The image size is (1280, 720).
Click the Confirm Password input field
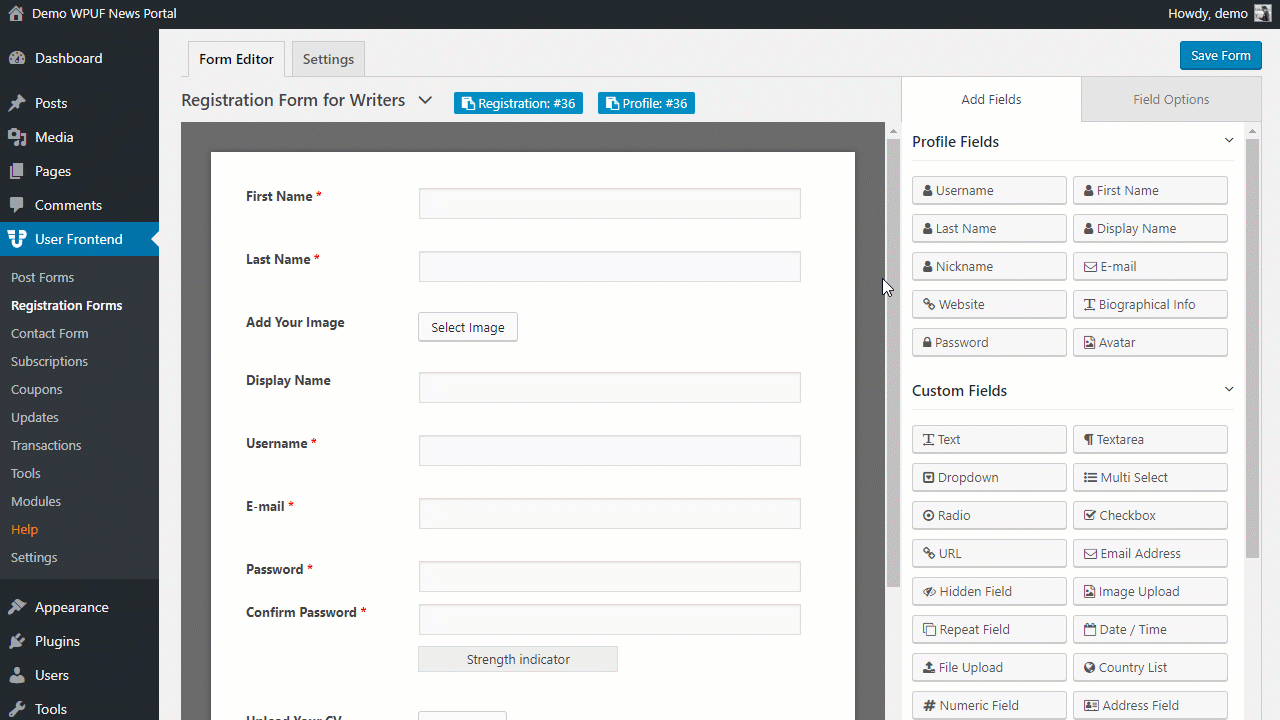click(610, 619)
